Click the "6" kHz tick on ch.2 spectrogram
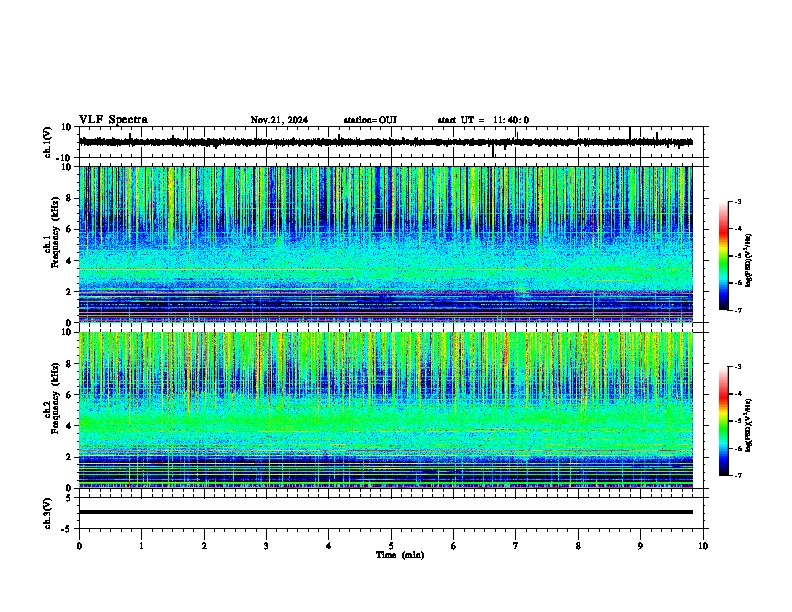 (x=69, y=395)
